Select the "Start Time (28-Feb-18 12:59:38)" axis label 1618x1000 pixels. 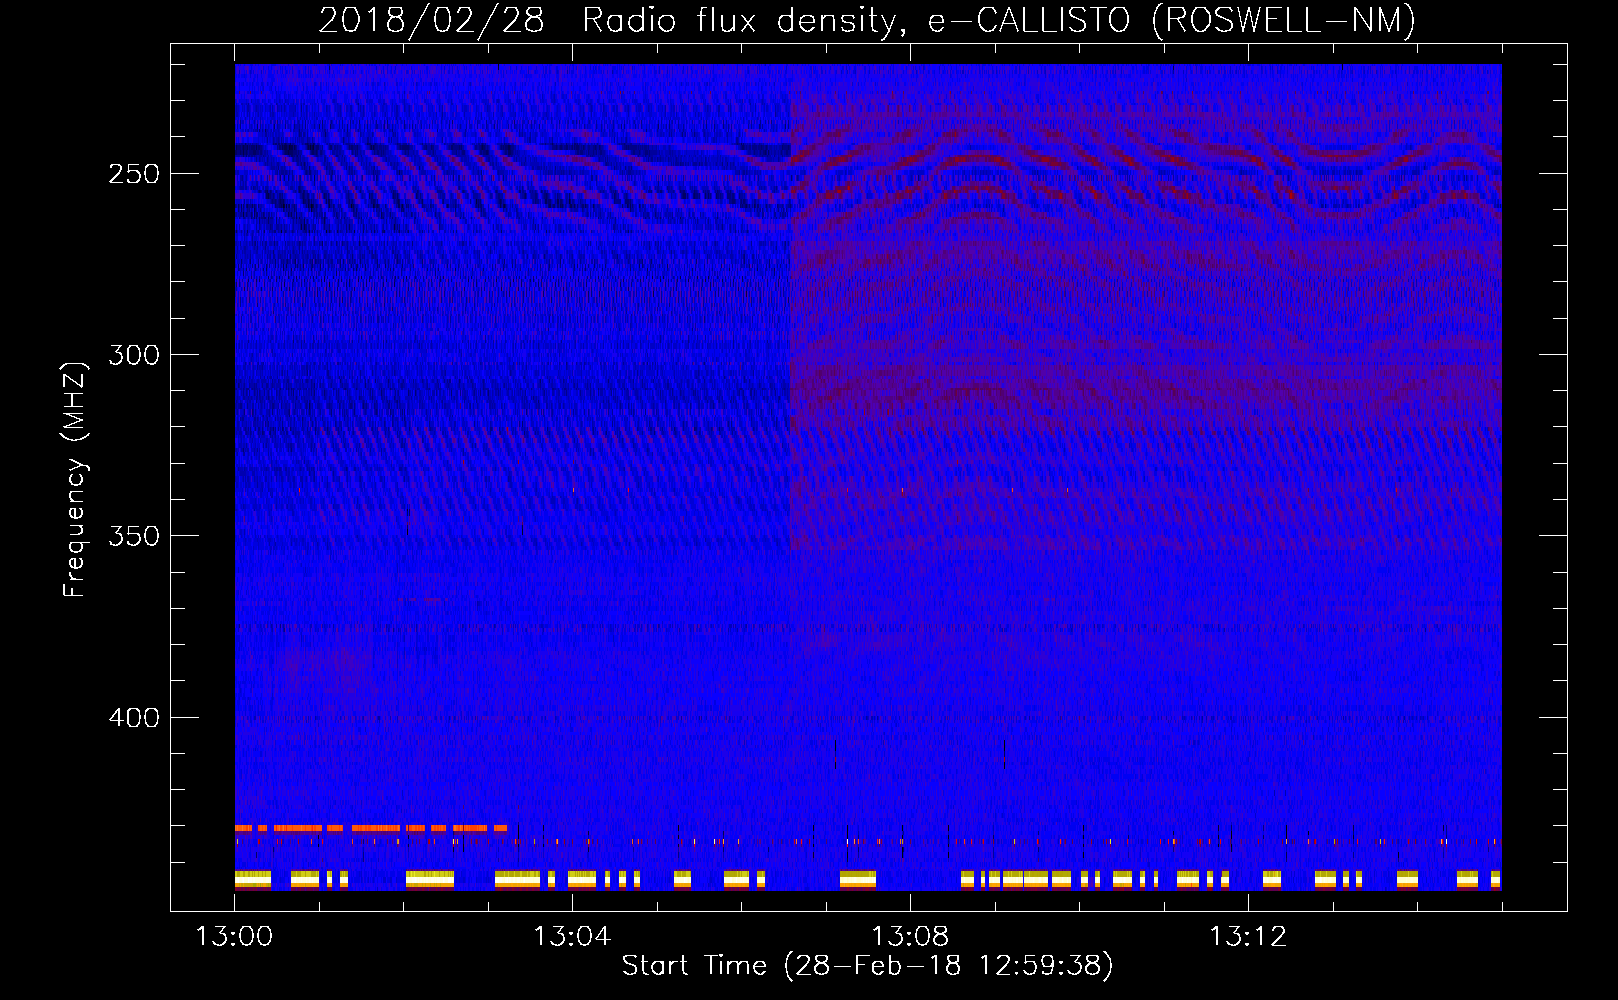coord(867,966)
